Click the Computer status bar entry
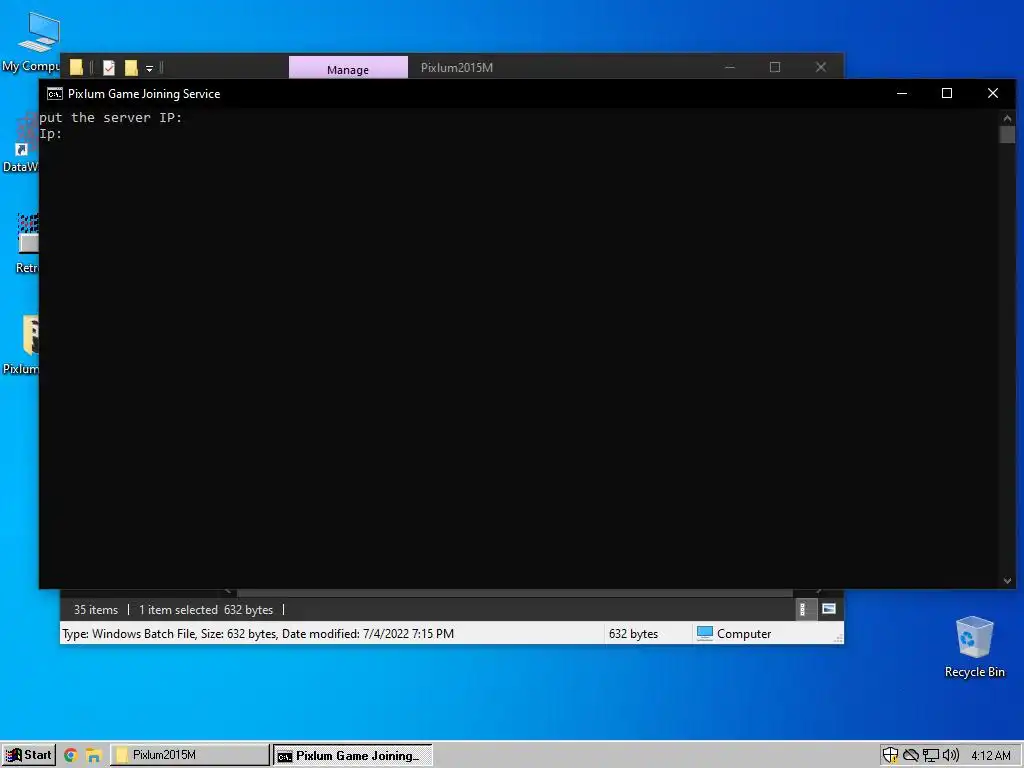The height and width of the screenshot is (768, 1024). (x=734, y=633)
